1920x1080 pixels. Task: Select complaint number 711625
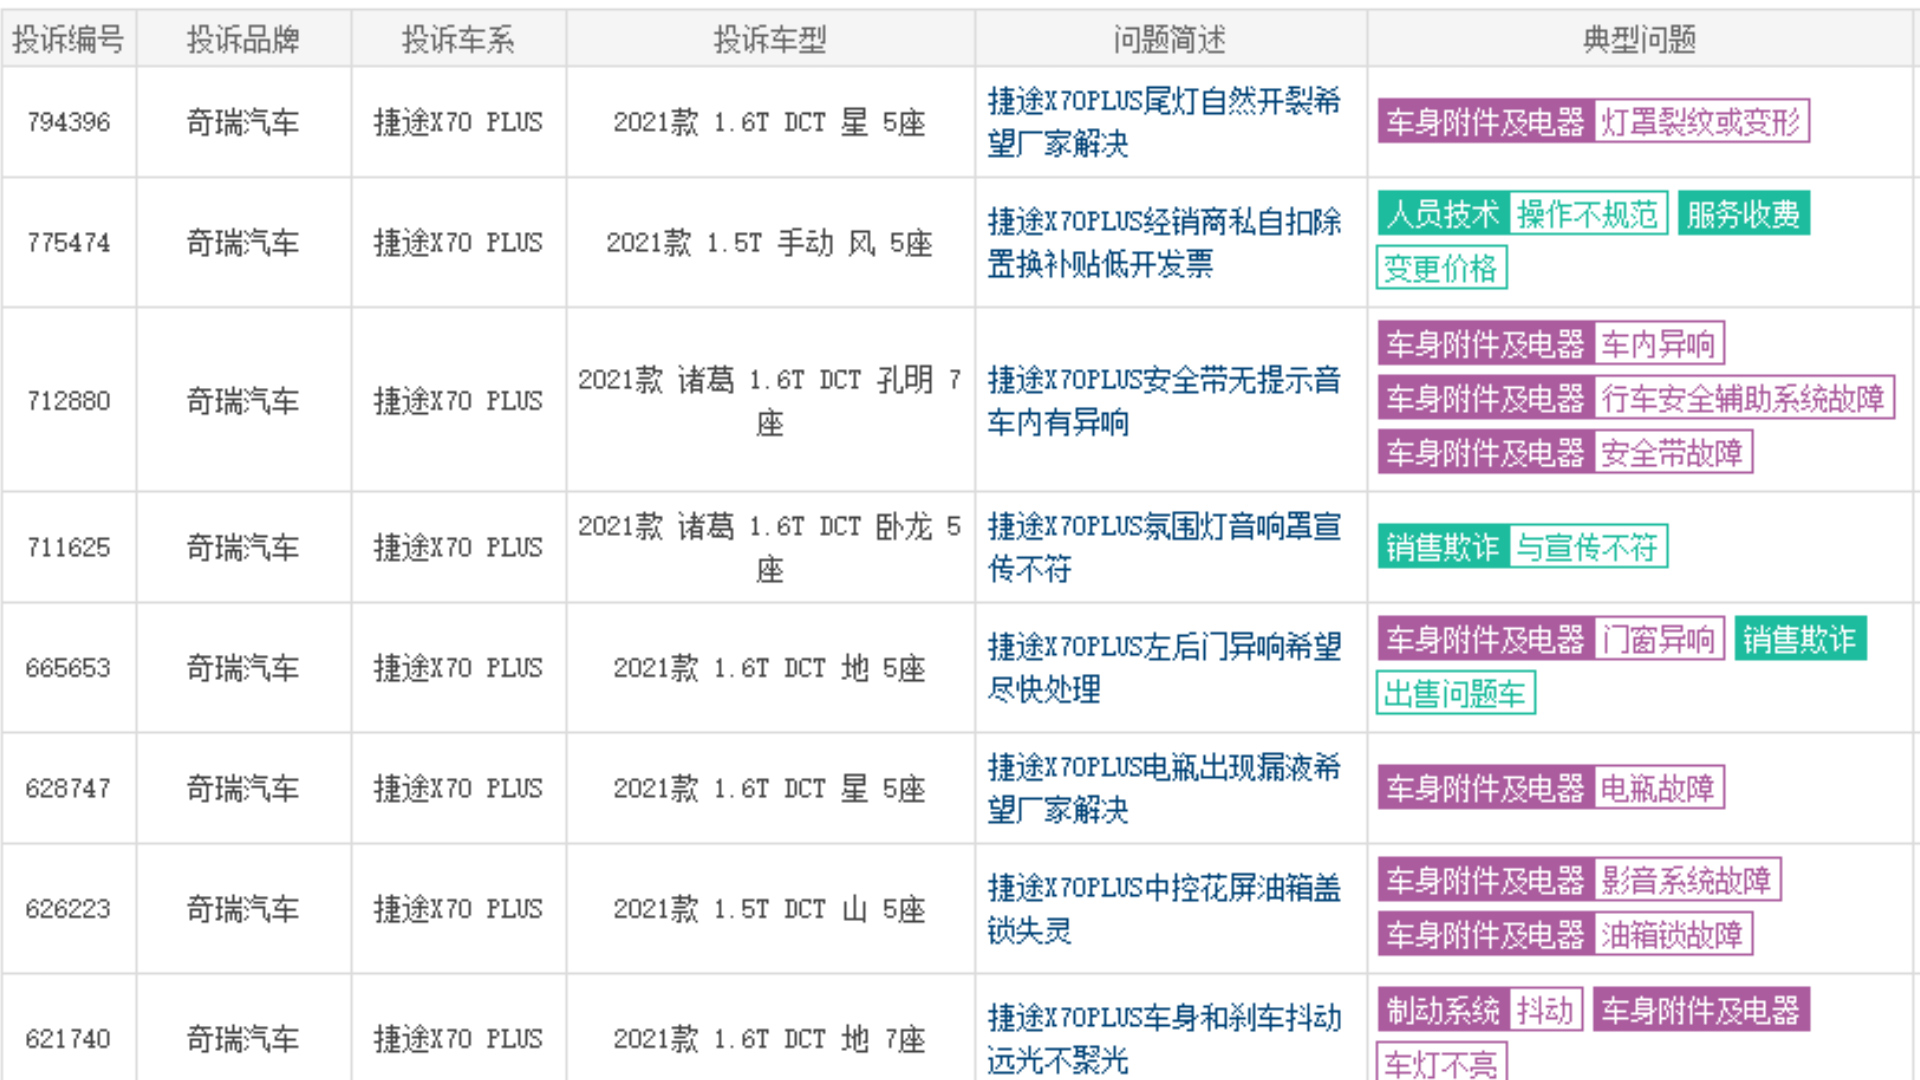[68, 547]
